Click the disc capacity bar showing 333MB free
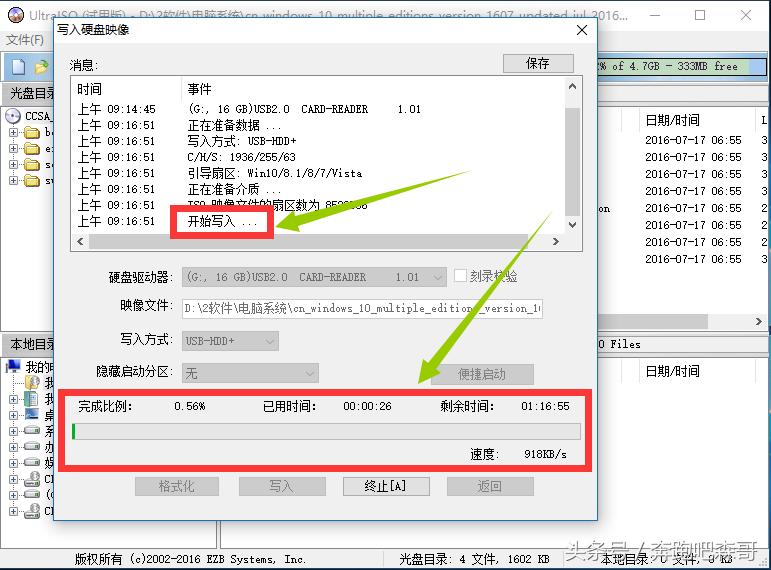Viewport: 771px width, 570px height. (682, 66)
